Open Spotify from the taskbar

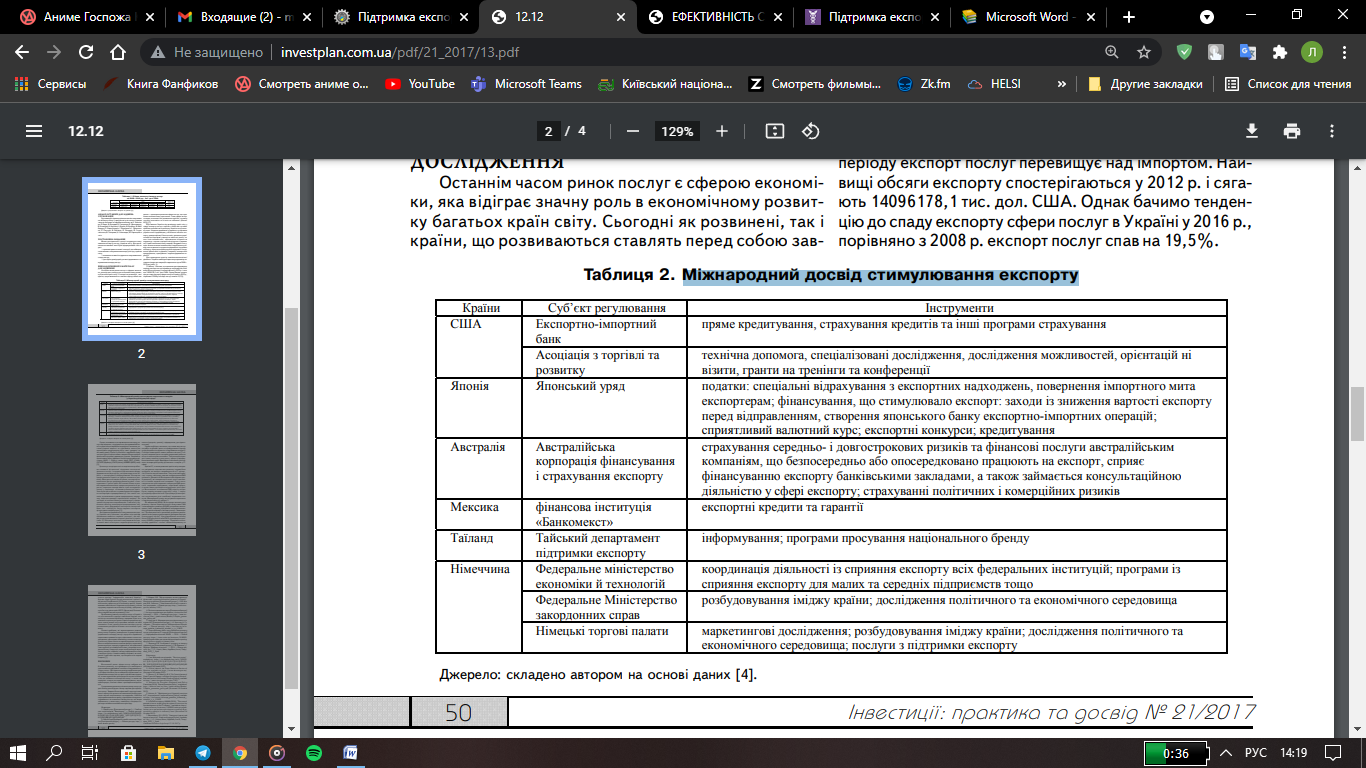(314, 753)
